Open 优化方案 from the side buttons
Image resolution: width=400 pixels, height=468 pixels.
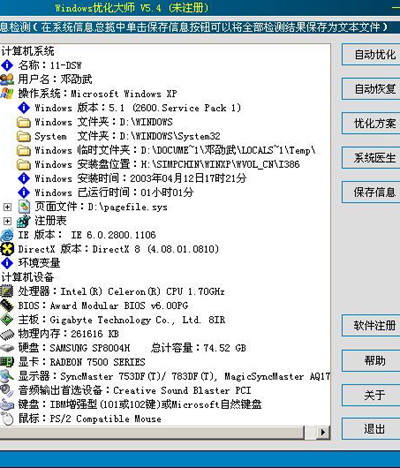(371, 123)
